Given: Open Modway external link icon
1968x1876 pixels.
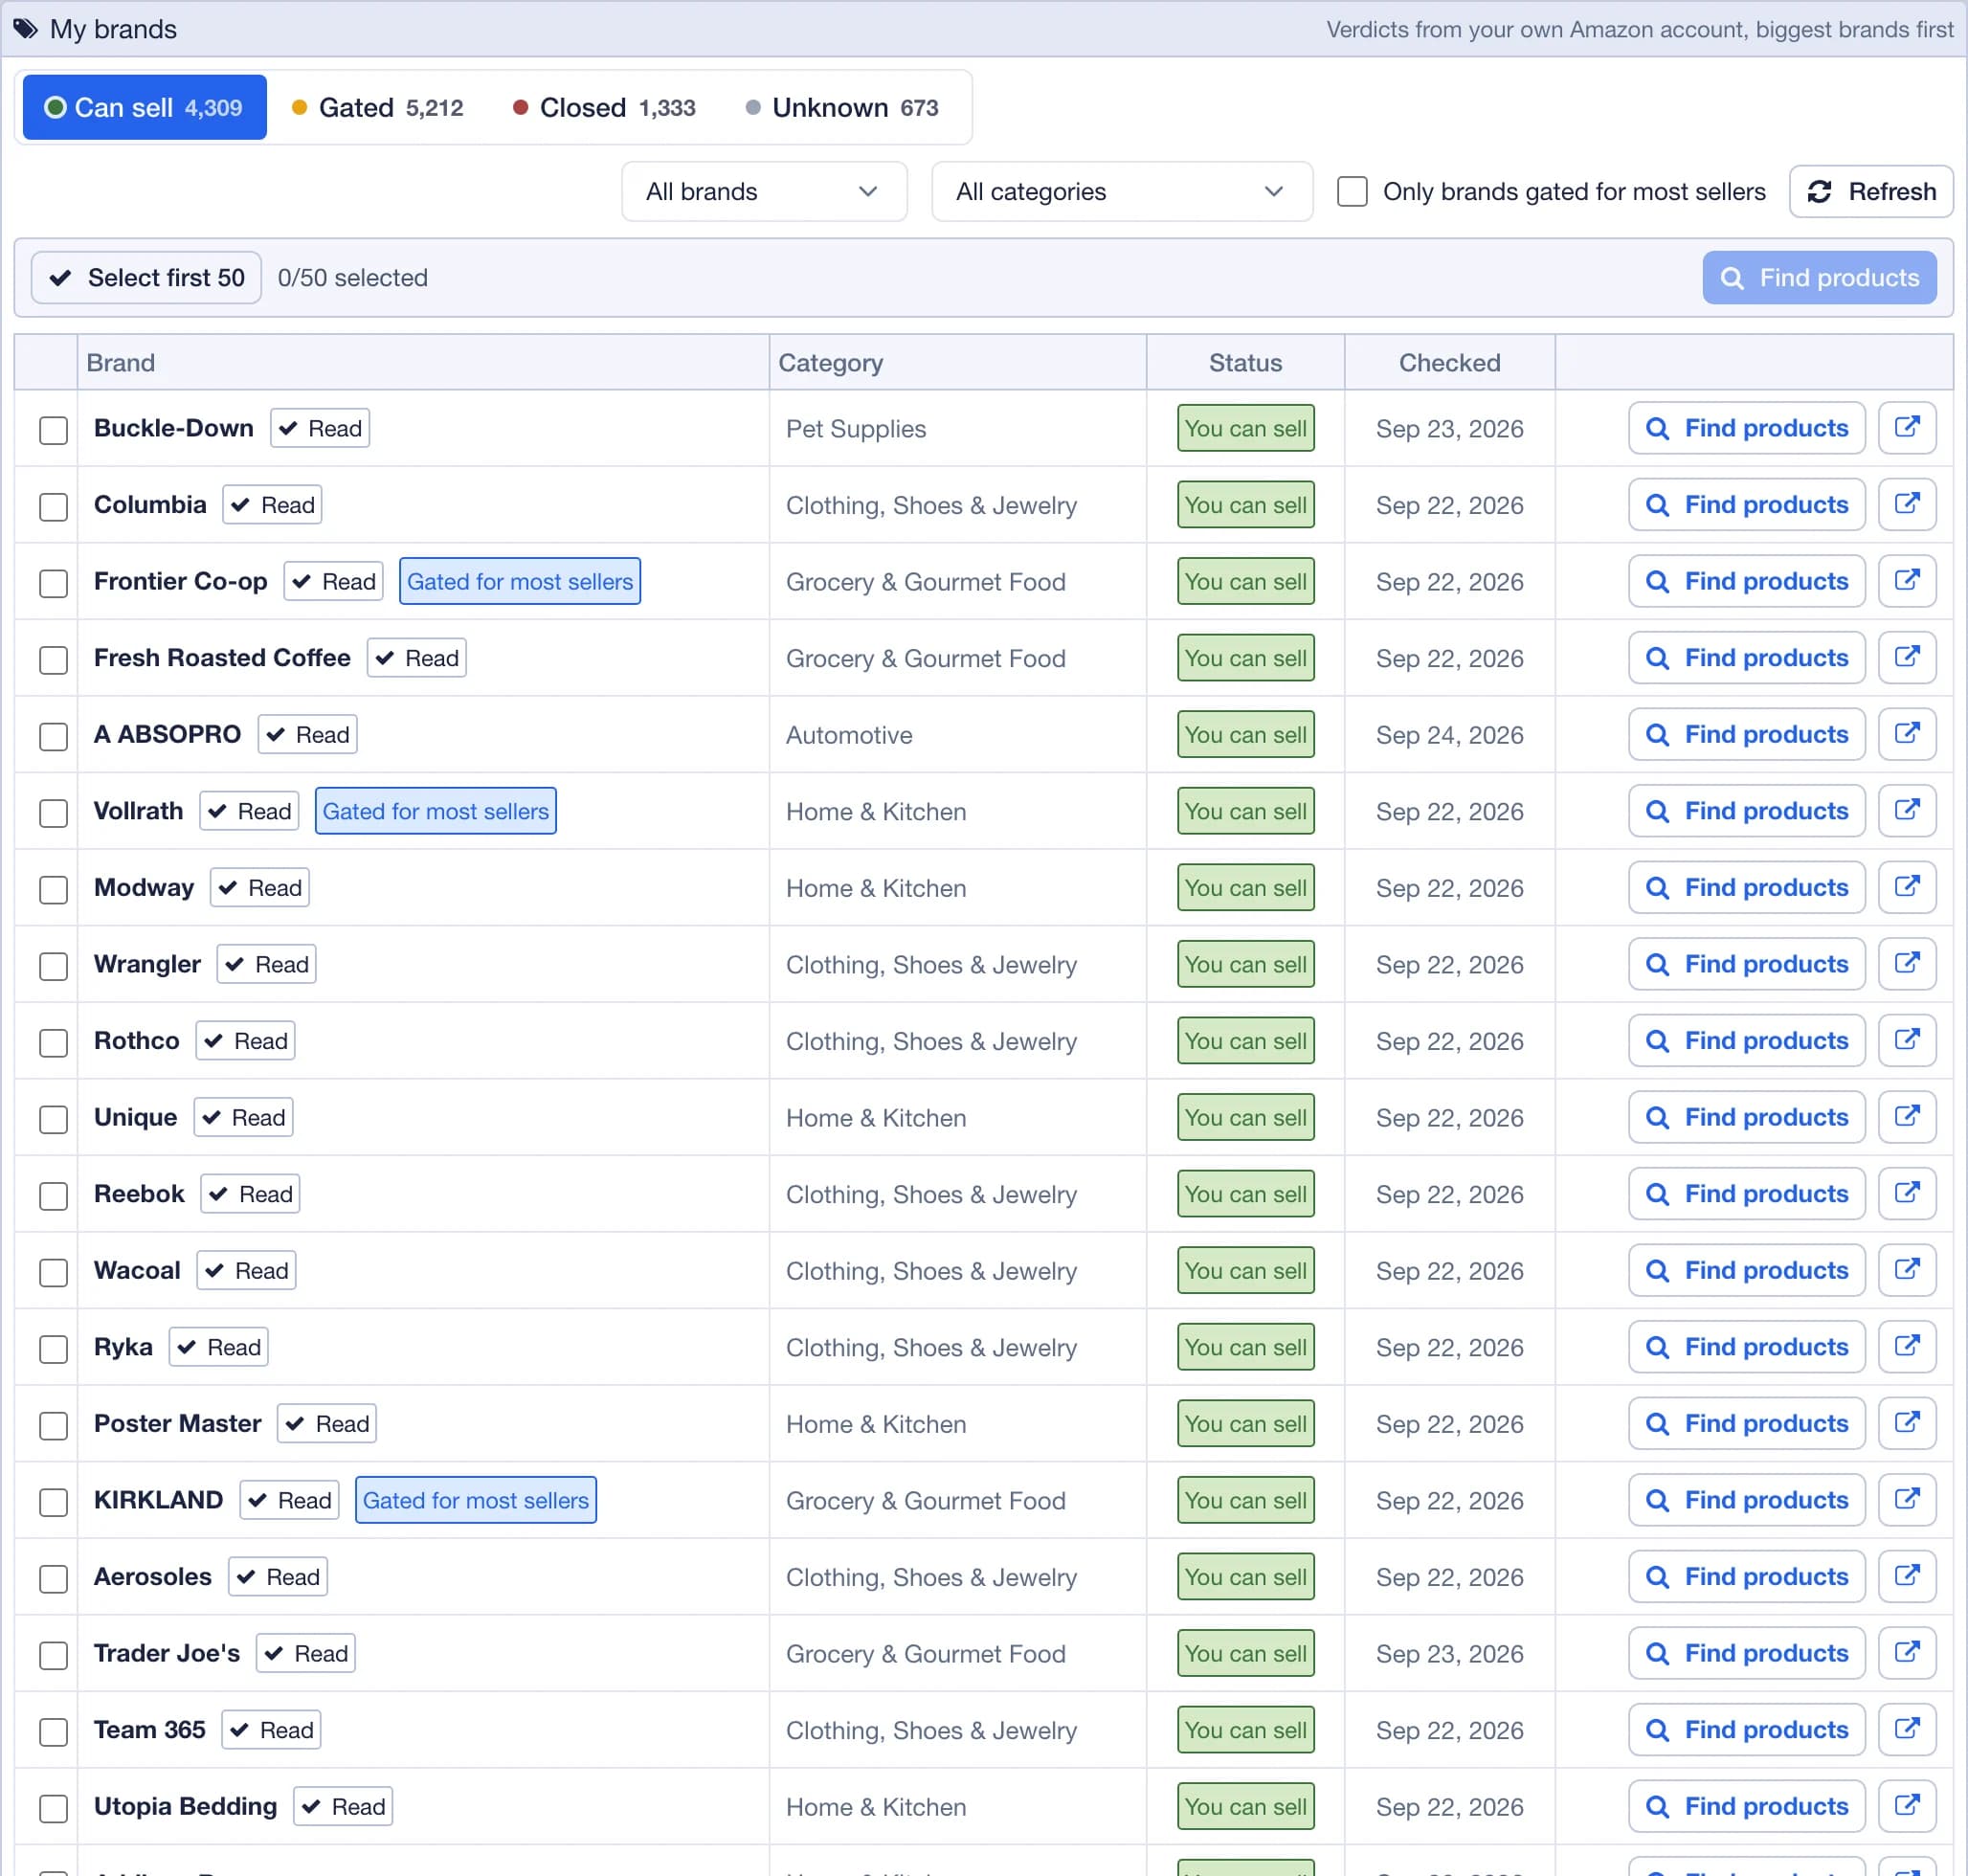Looking at the screenshot, I should (1906, 888).
